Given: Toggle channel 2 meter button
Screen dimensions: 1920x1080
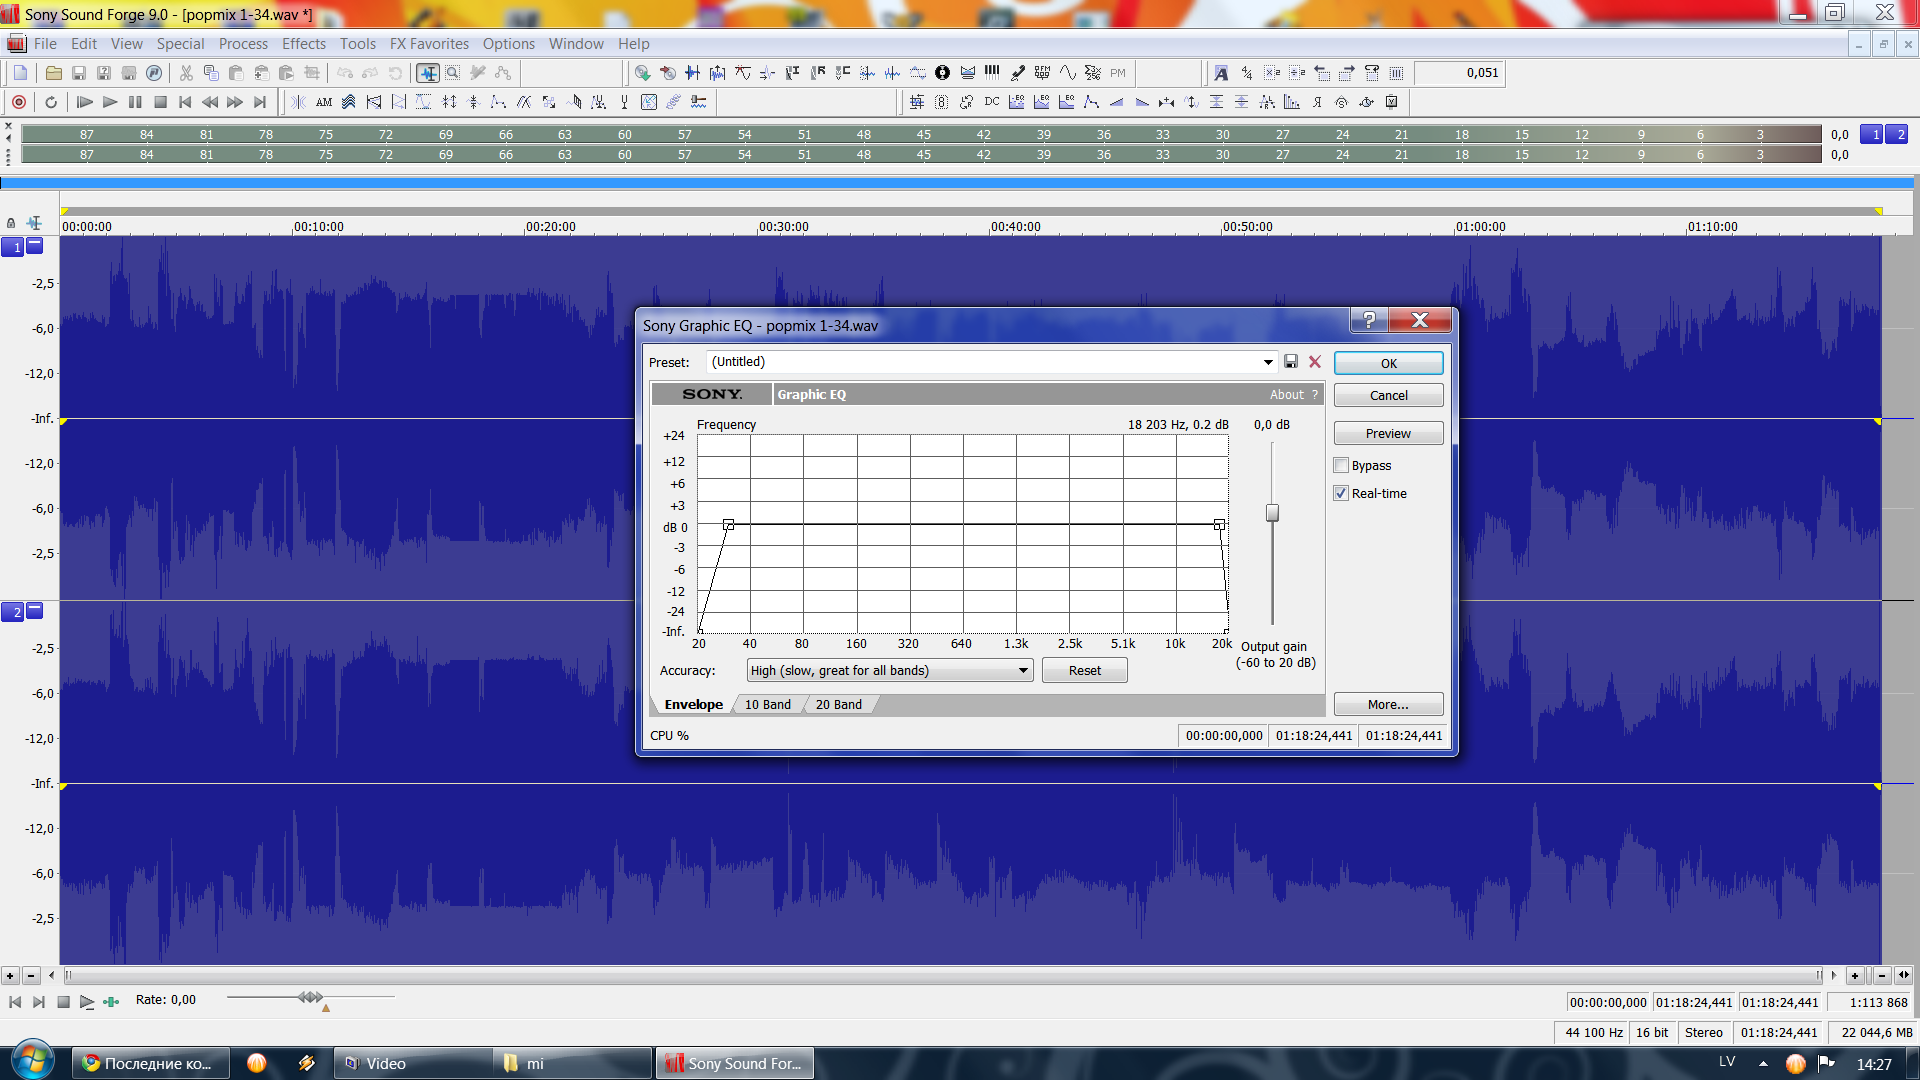Looking at the screenshot, I should [1897, 134].
